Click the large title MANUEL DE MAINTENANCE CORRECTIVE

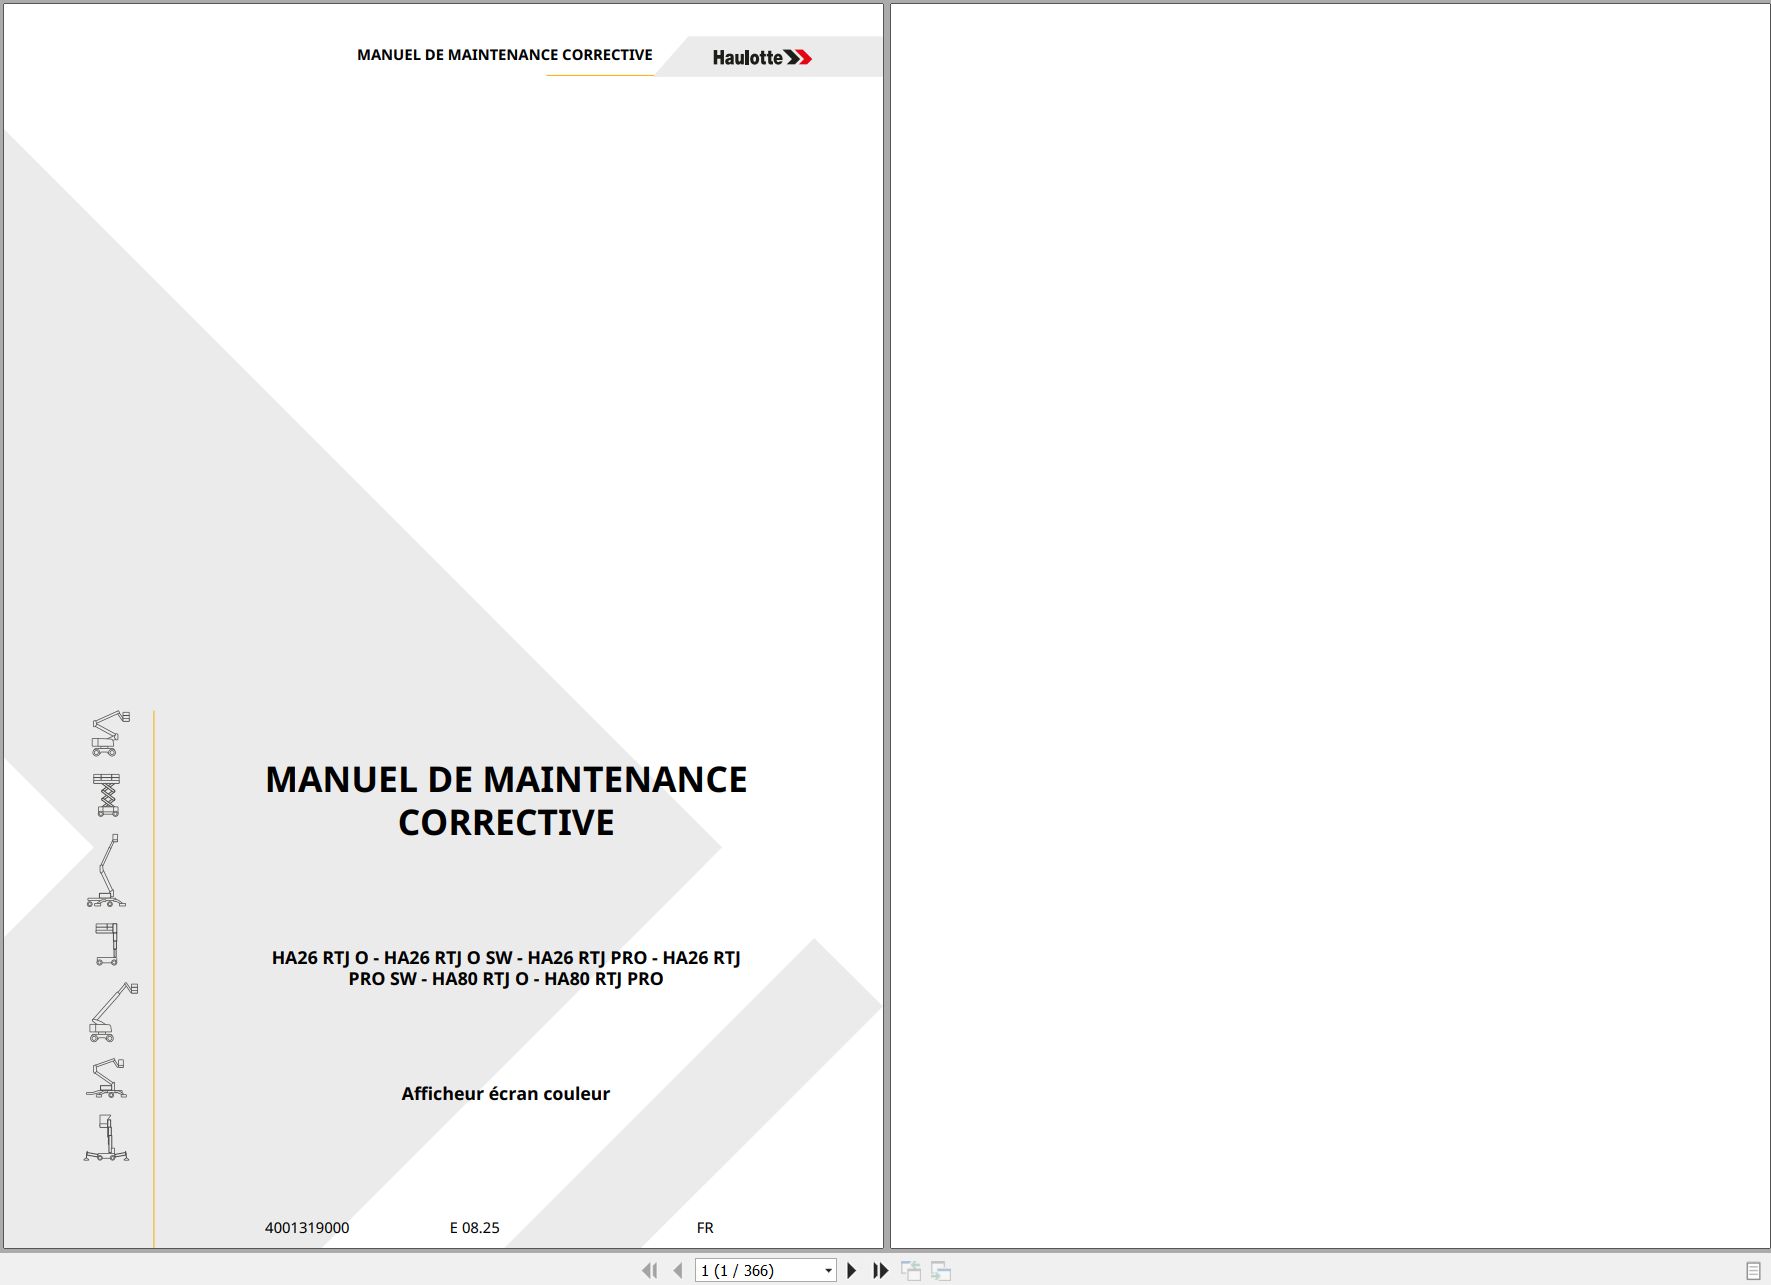pos(506,801)
